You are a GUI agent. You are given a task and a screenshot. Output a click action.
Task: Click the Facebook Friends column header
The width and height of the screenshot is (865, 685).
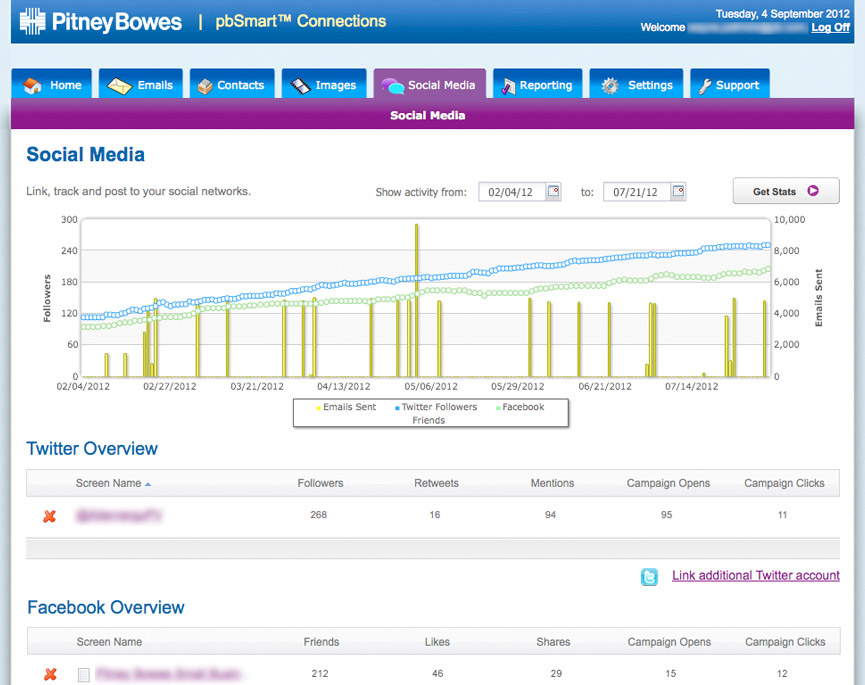pyautogui.click(x=321, y=642)
